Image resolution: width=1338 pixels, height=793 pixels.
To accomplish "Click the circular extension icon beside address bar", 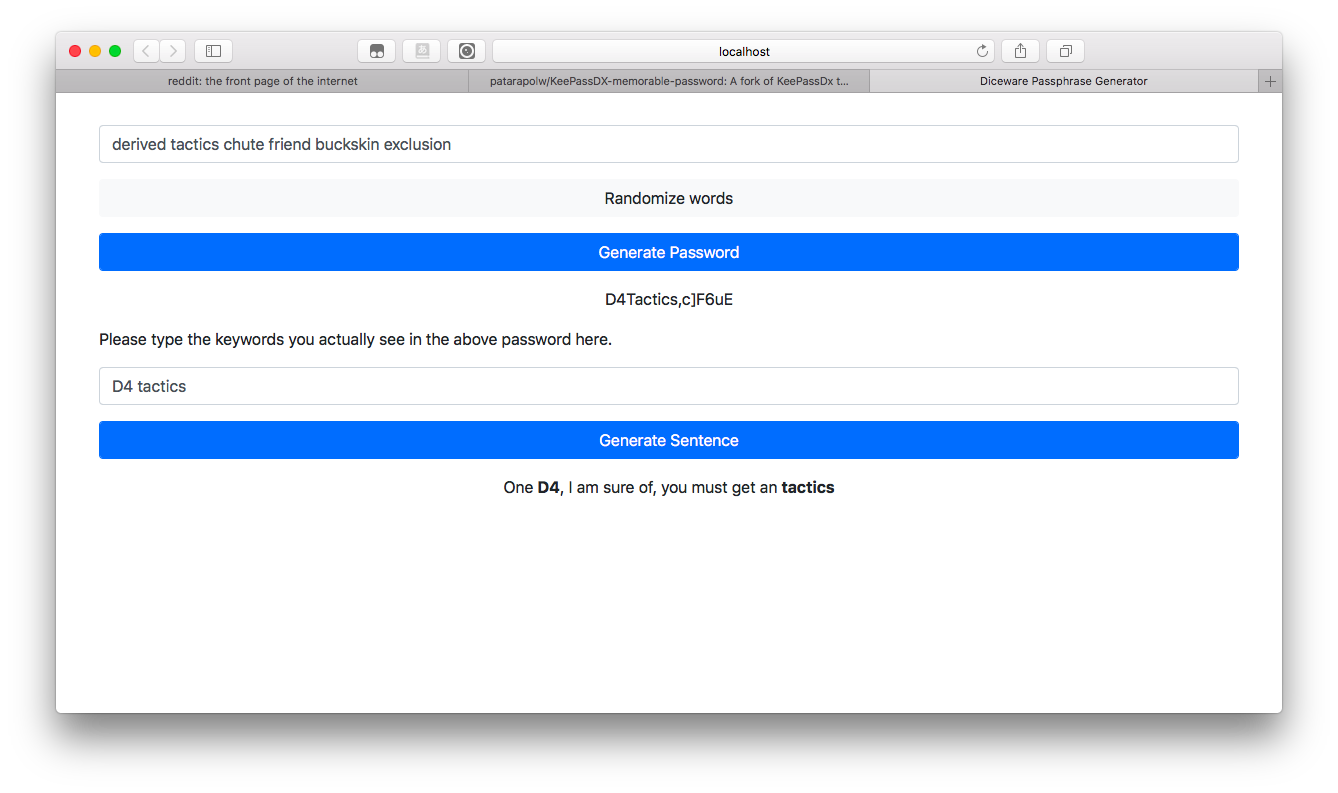I will click(x=466, y=51).
